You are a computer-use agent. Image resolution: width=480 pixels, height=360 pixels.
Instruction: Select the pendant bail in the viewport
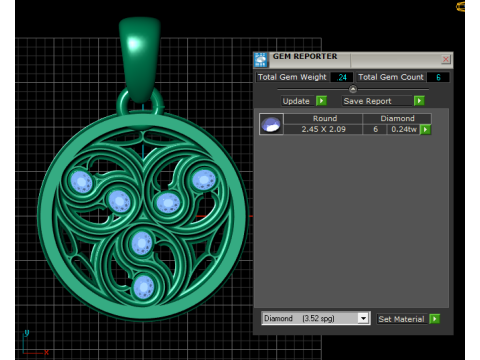140,60
